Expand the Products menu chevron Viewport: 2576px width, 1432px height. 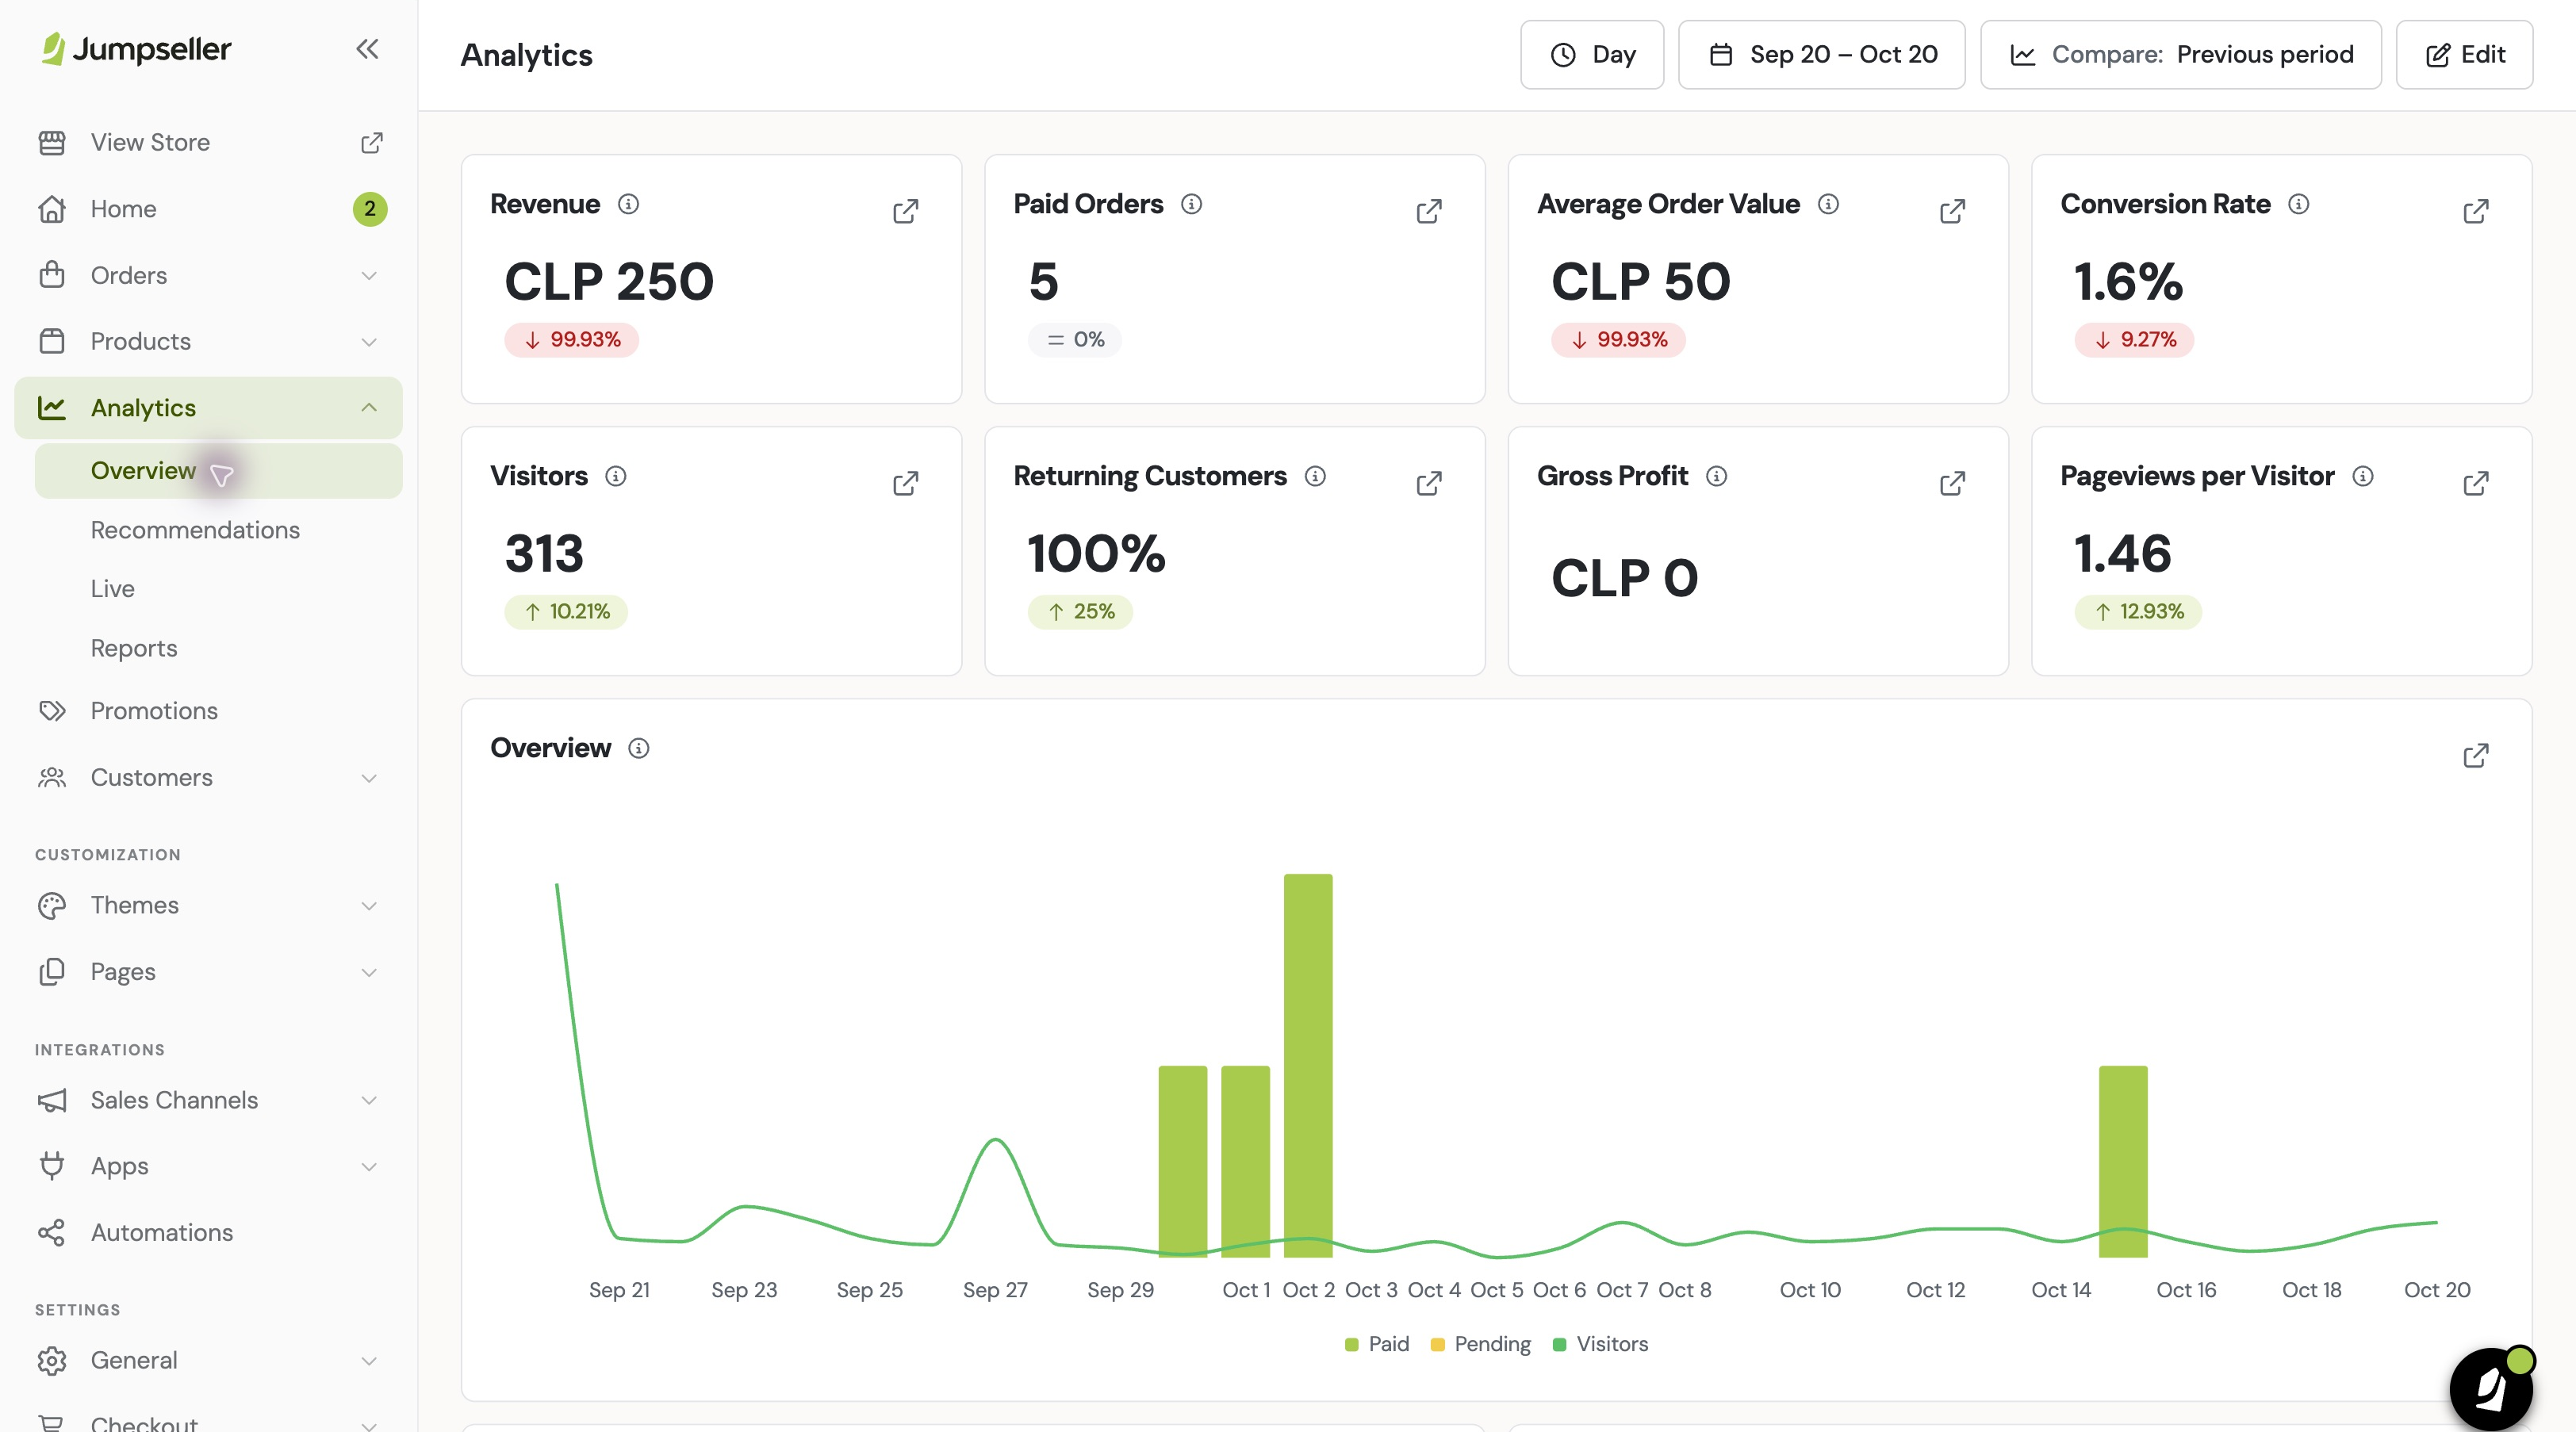coord(369,342)
